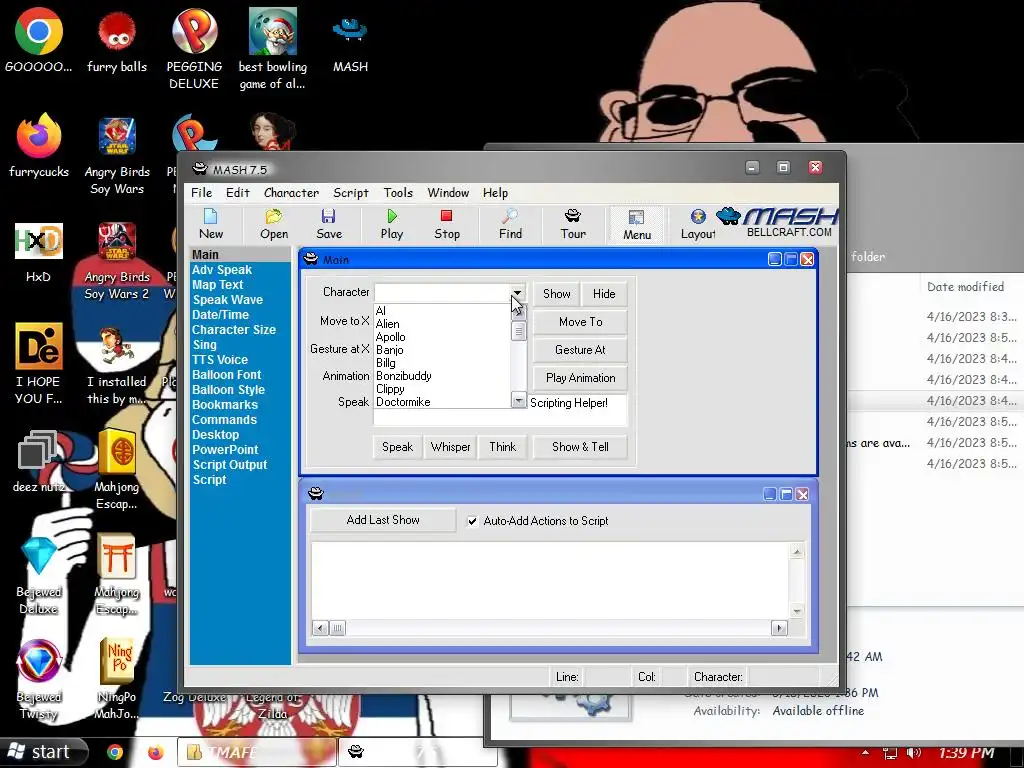The height and width of the screenshot is (768, 1024).
Task: Click the script area horizontal scrollbar right arrow
Action: pyautogui.click(x=779, y=628)
